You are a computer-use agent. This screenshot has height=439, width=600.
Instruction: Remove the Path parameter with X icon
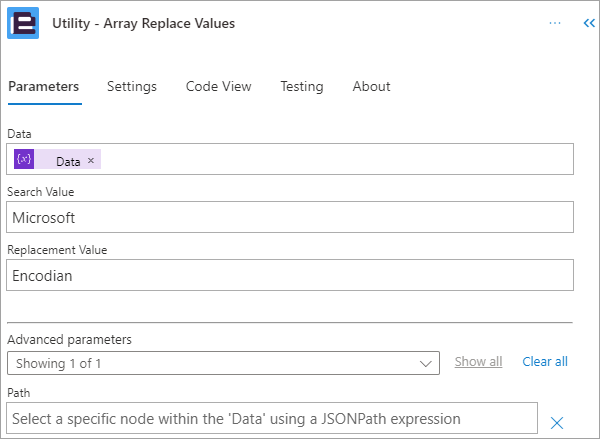pos(557,423)
